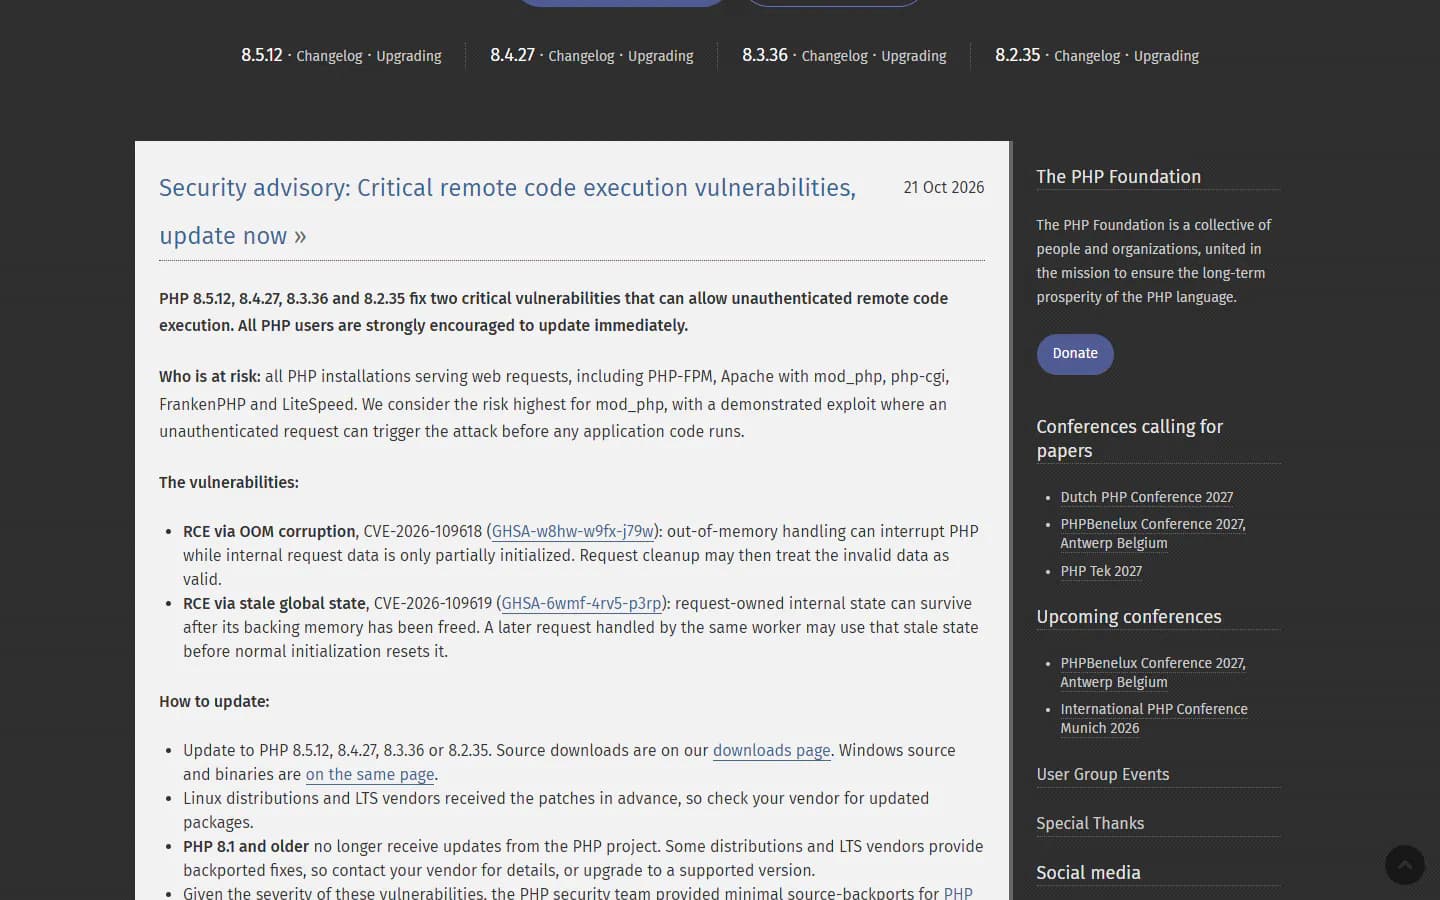Image resolution: width=1440 pixels, height=900 pixels.
Task: Open Changelog for PHP 8.3.36
Action: [x=835, y=56]
